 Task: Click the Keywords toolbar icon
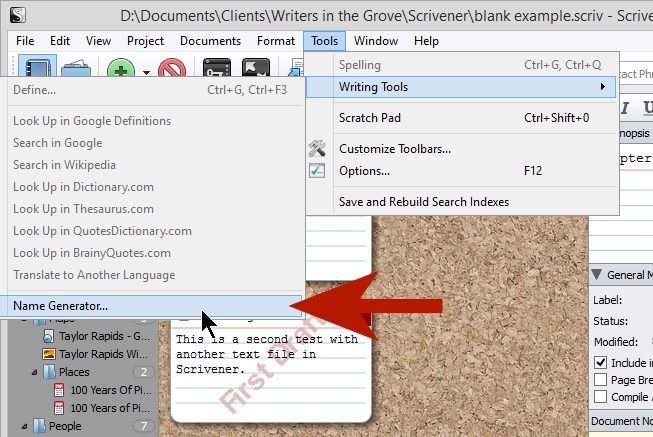[x=218, y=68]
